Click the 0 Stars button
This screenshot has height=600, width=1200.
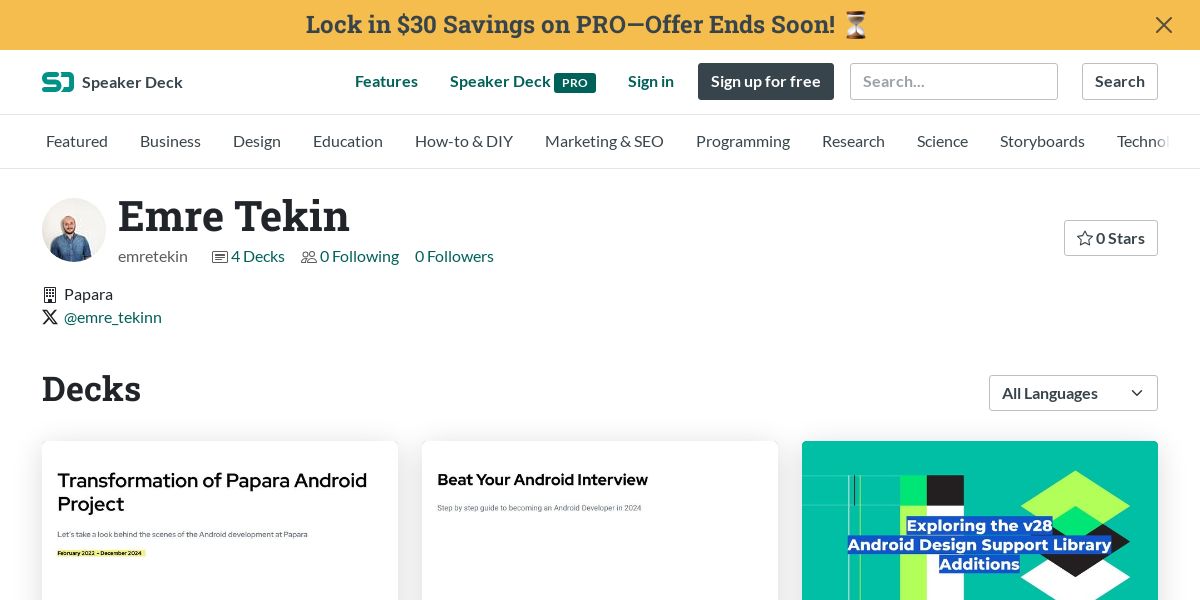[x=1111, y=238]
